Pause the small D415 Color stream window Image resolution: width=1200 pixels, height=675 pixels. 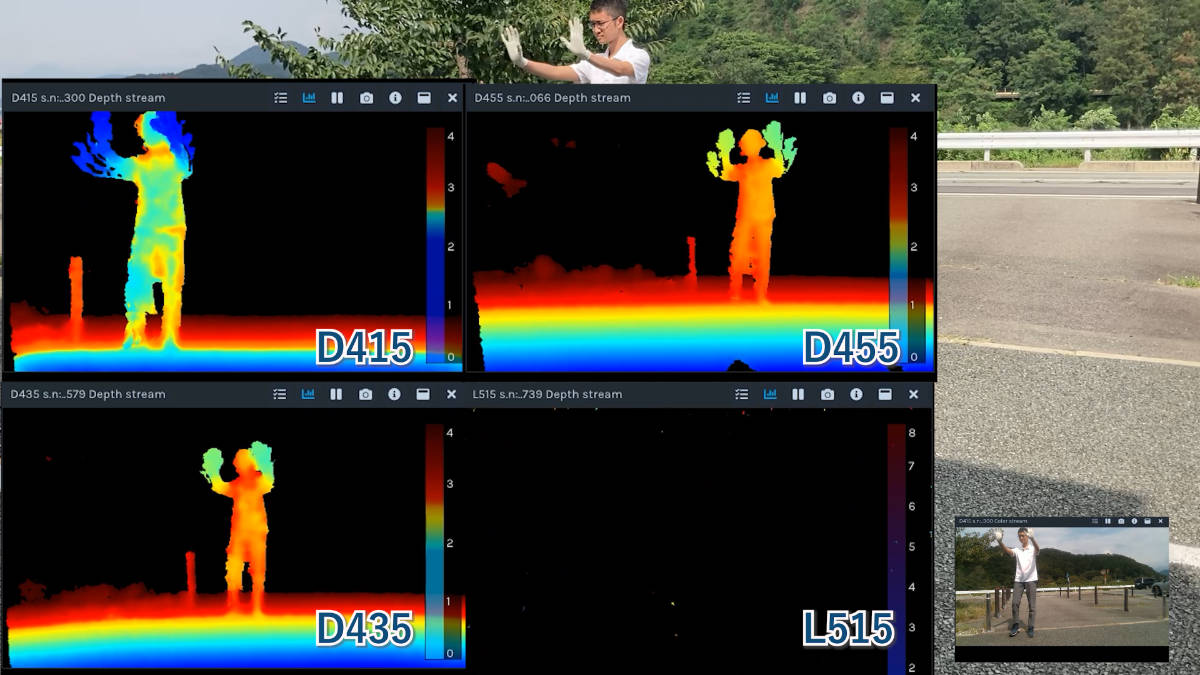click(x=1108, y=521)
